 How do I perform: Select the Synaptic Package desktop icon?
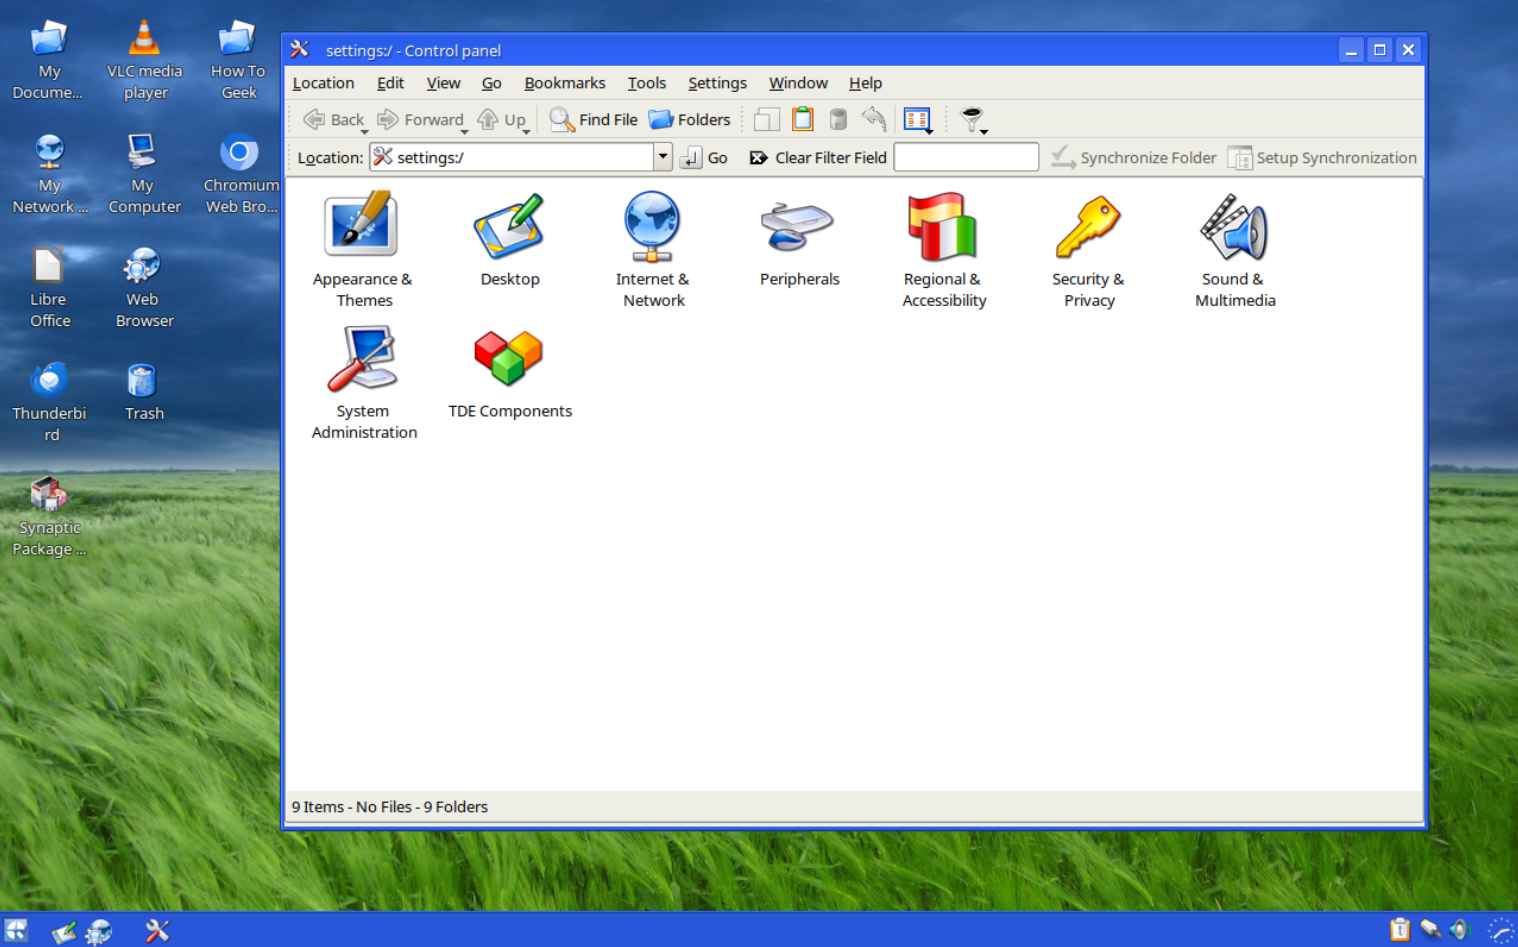(49, 516)
